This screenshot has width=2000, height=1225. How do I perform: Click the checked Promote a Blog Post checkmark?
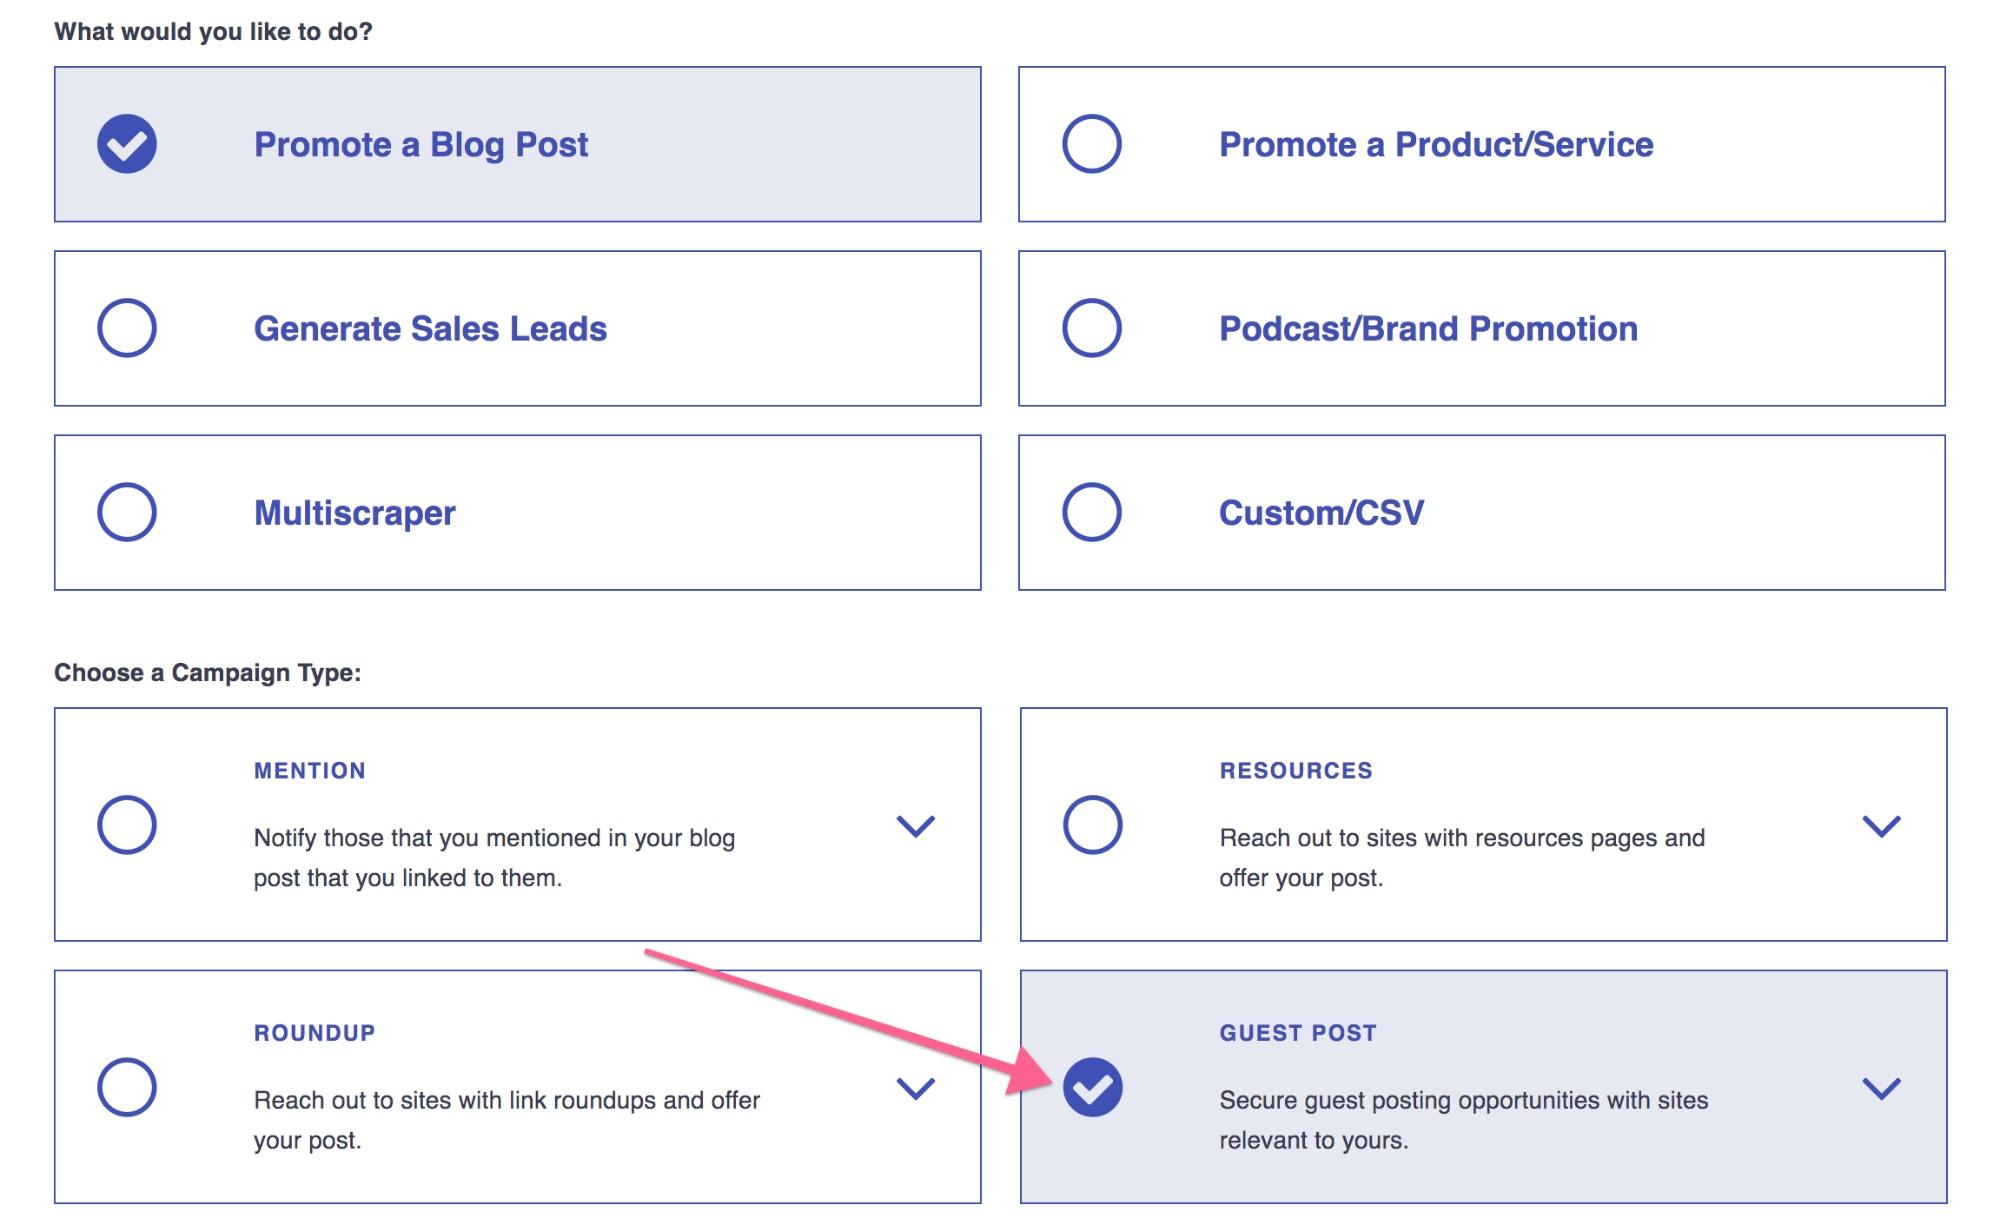(x=127, y=144)
